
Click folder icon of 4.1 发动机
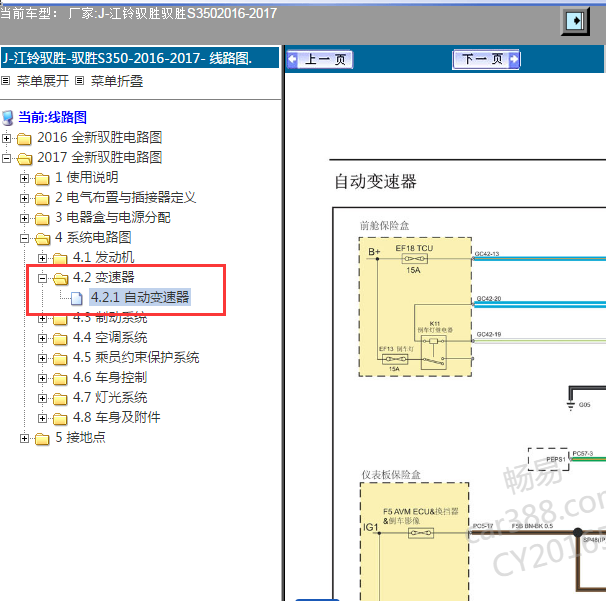pos(60,259)
